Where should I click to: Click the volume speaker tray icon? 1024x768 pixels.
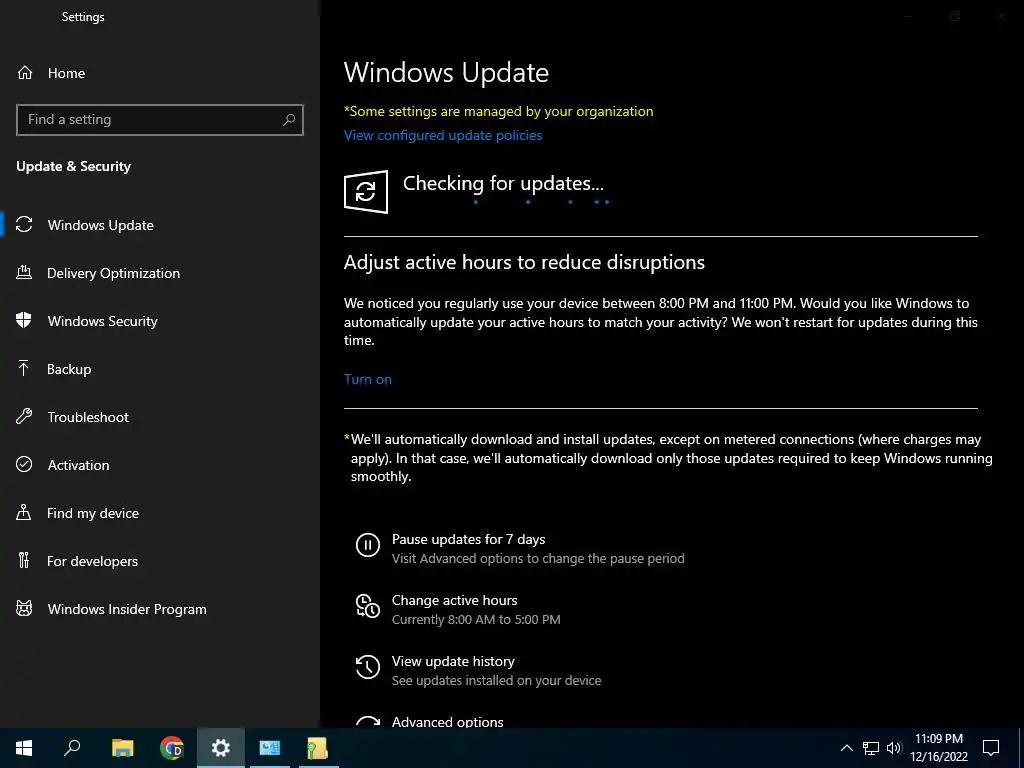[x=894, y=748]
